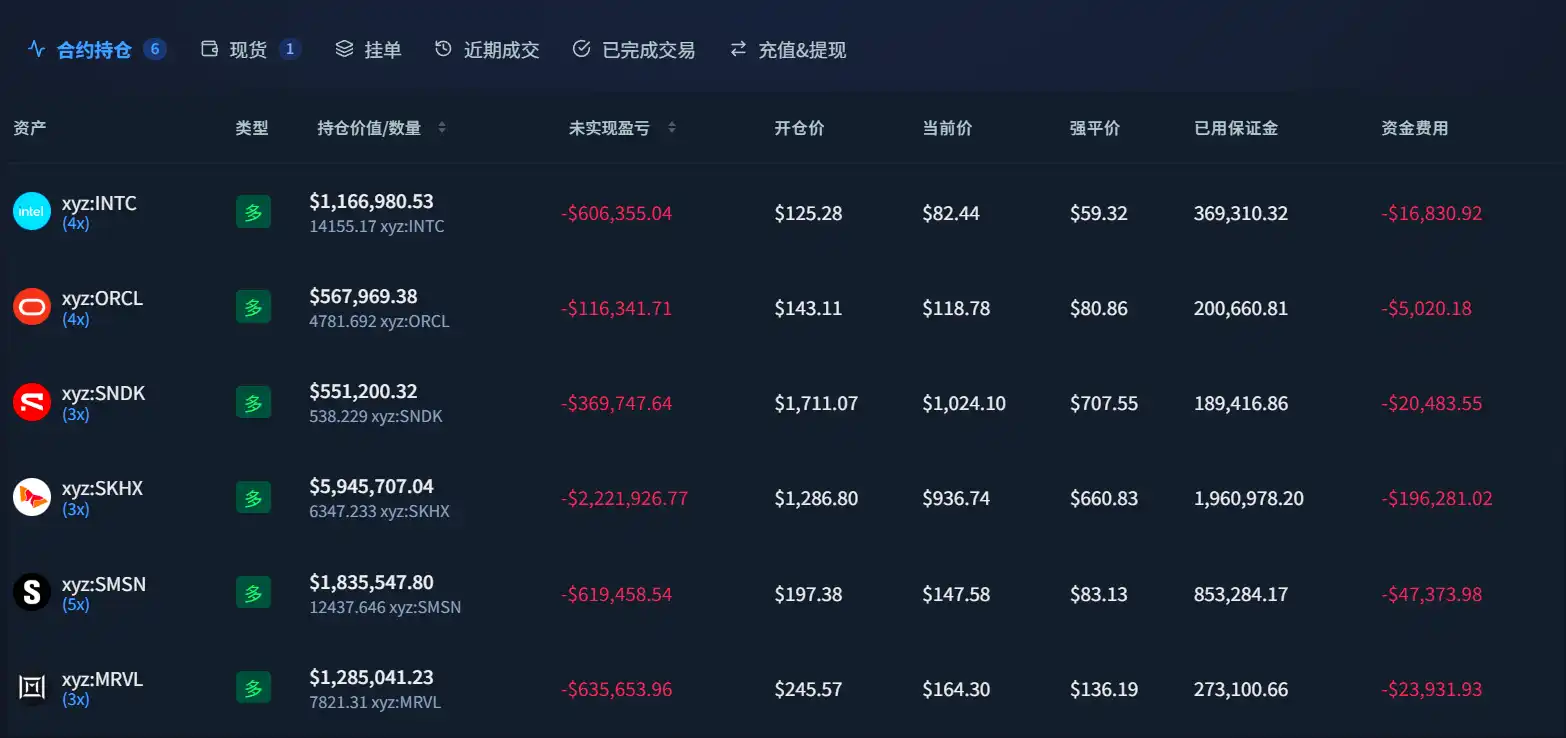Click the $1,711.07 entry price
The width and height of the screenshot is (1566, 738).
(816, 404)
